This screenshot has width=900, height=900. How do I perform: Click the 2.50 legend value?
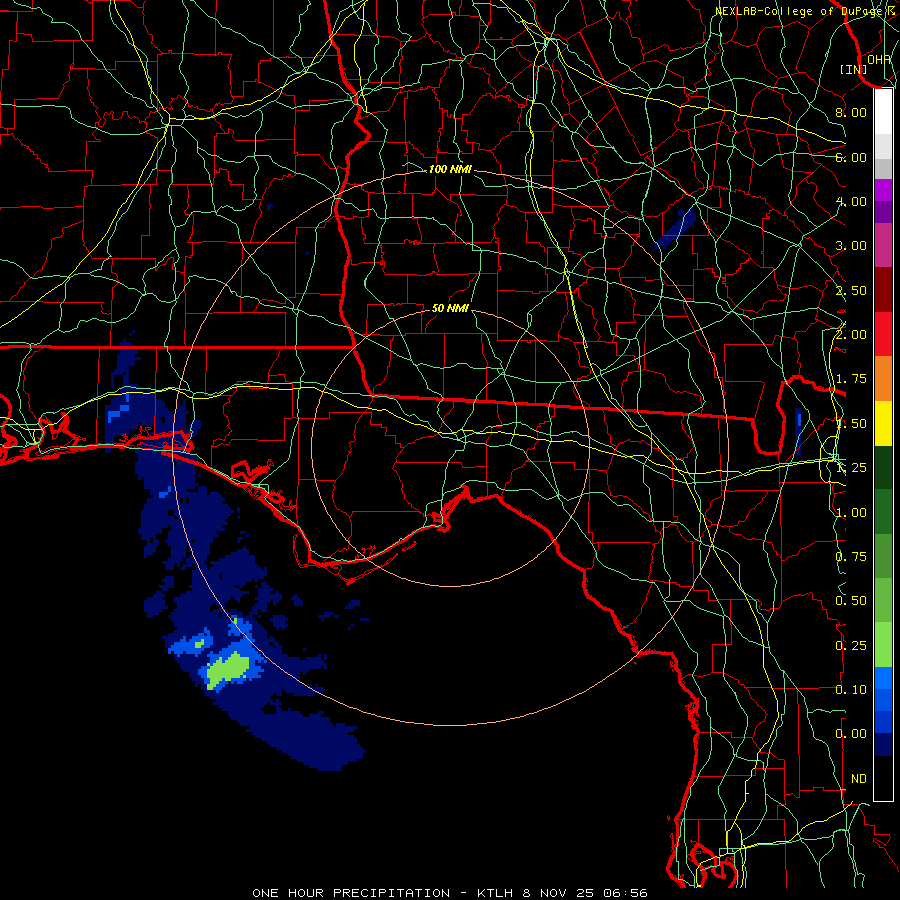pyautogui.click(x=851, y=290)
